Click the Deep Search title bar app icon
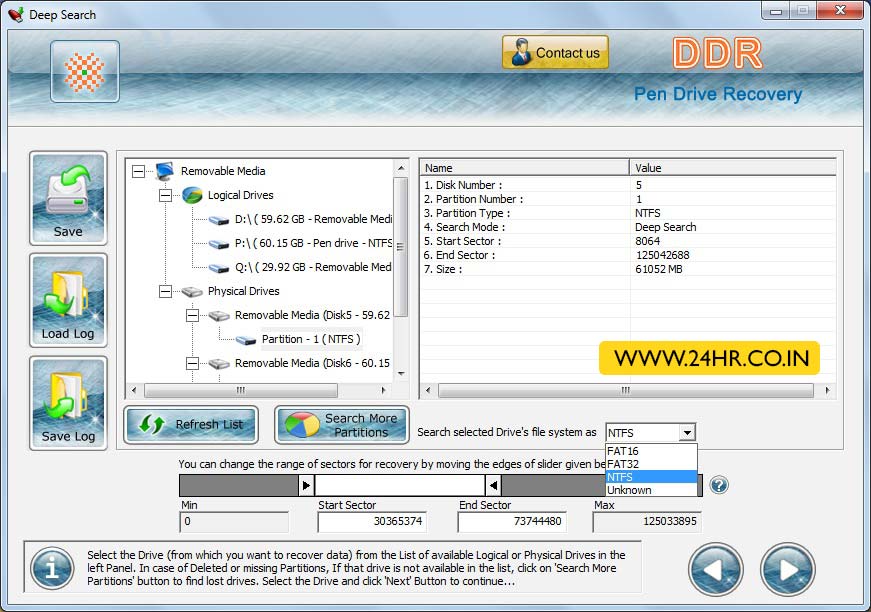 [x=16, y=14]
